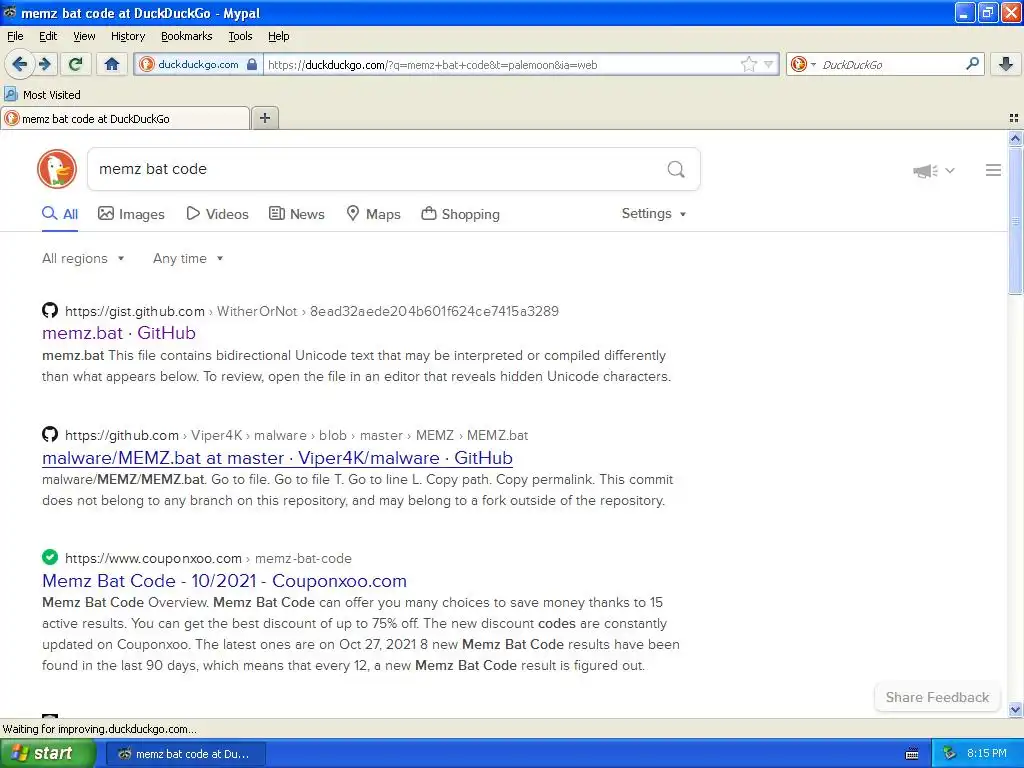The image size is (1024, 768).
Task: Switch to Videos results
Action: 217,214
